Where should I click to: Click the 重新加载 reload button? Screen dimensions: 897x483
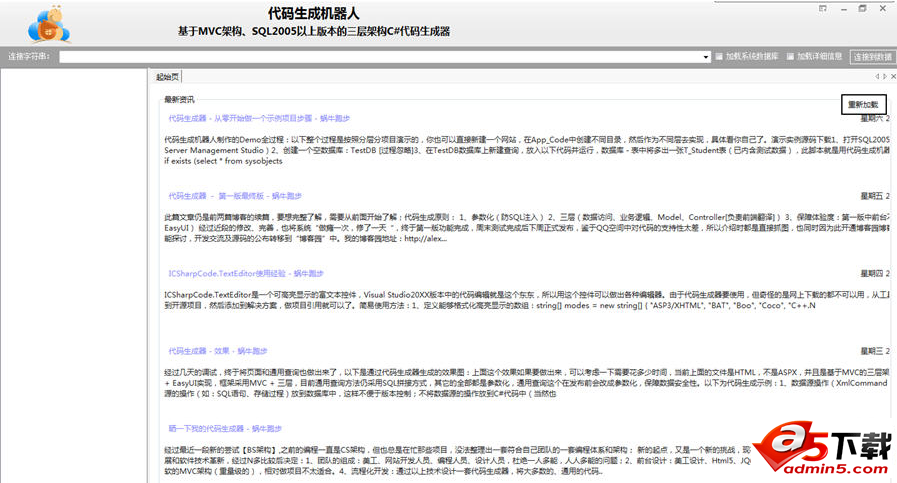coord(863,103)
